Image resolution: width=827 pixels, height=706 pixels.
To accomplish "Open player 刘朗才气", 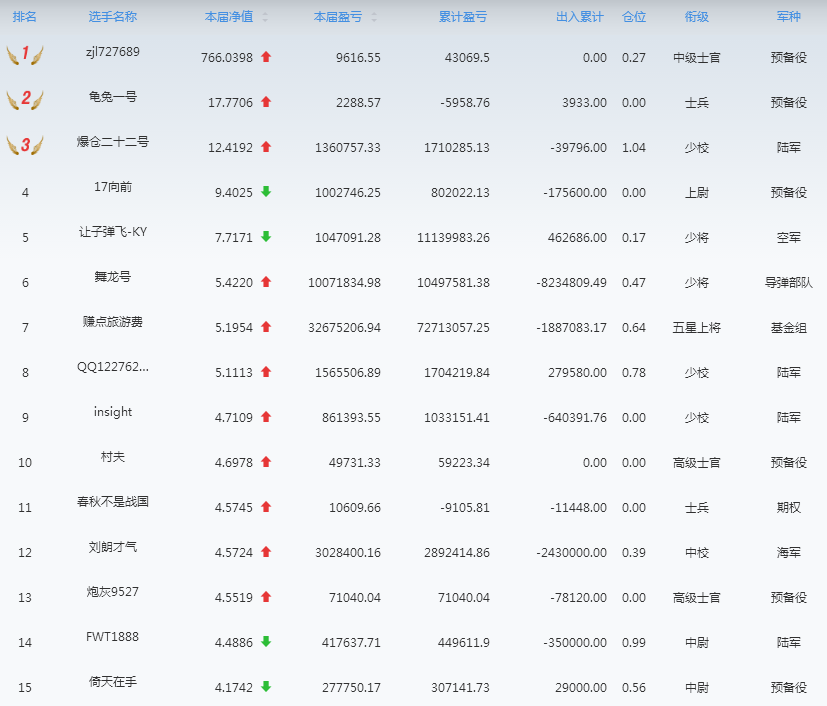I will [x=113, y=547].
